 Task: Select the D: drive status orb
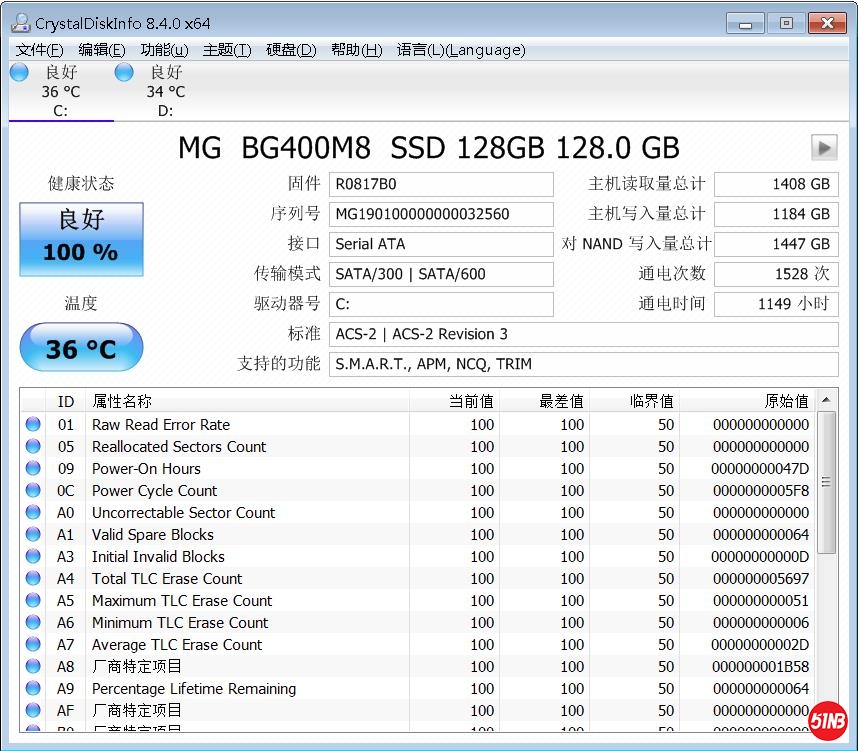pos(124,73)
